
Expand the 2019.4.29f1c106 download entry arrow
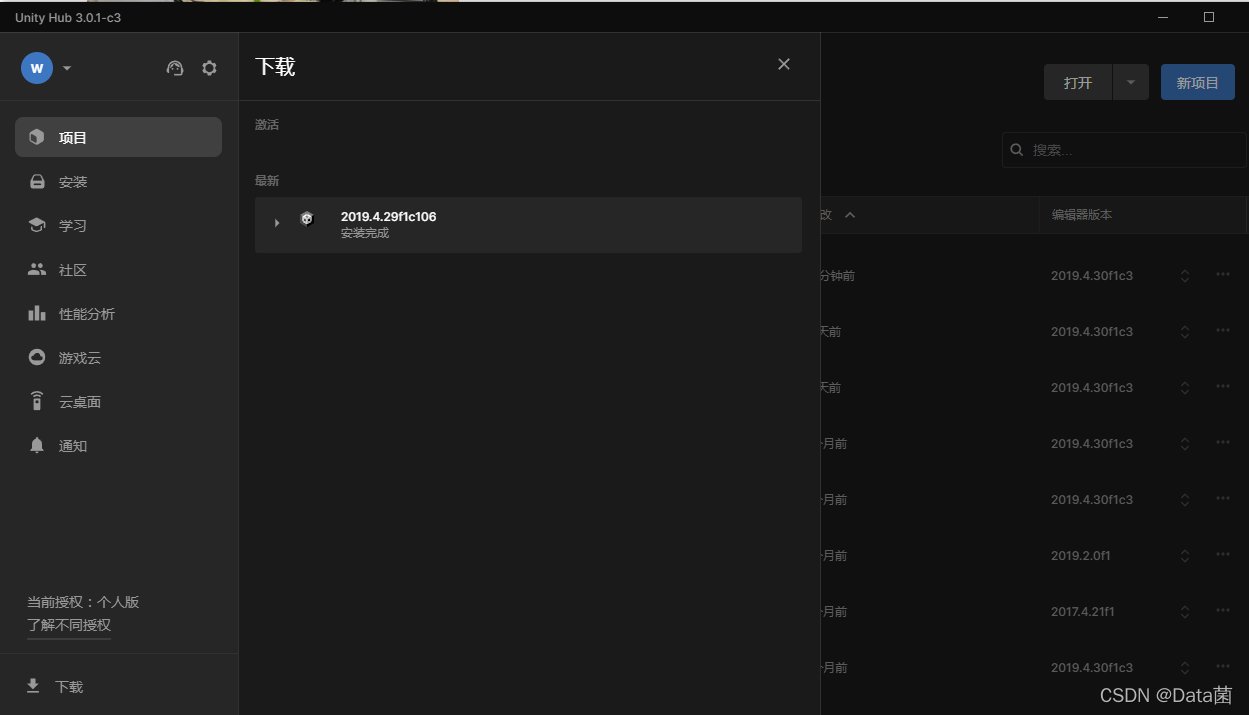point(277,223)
